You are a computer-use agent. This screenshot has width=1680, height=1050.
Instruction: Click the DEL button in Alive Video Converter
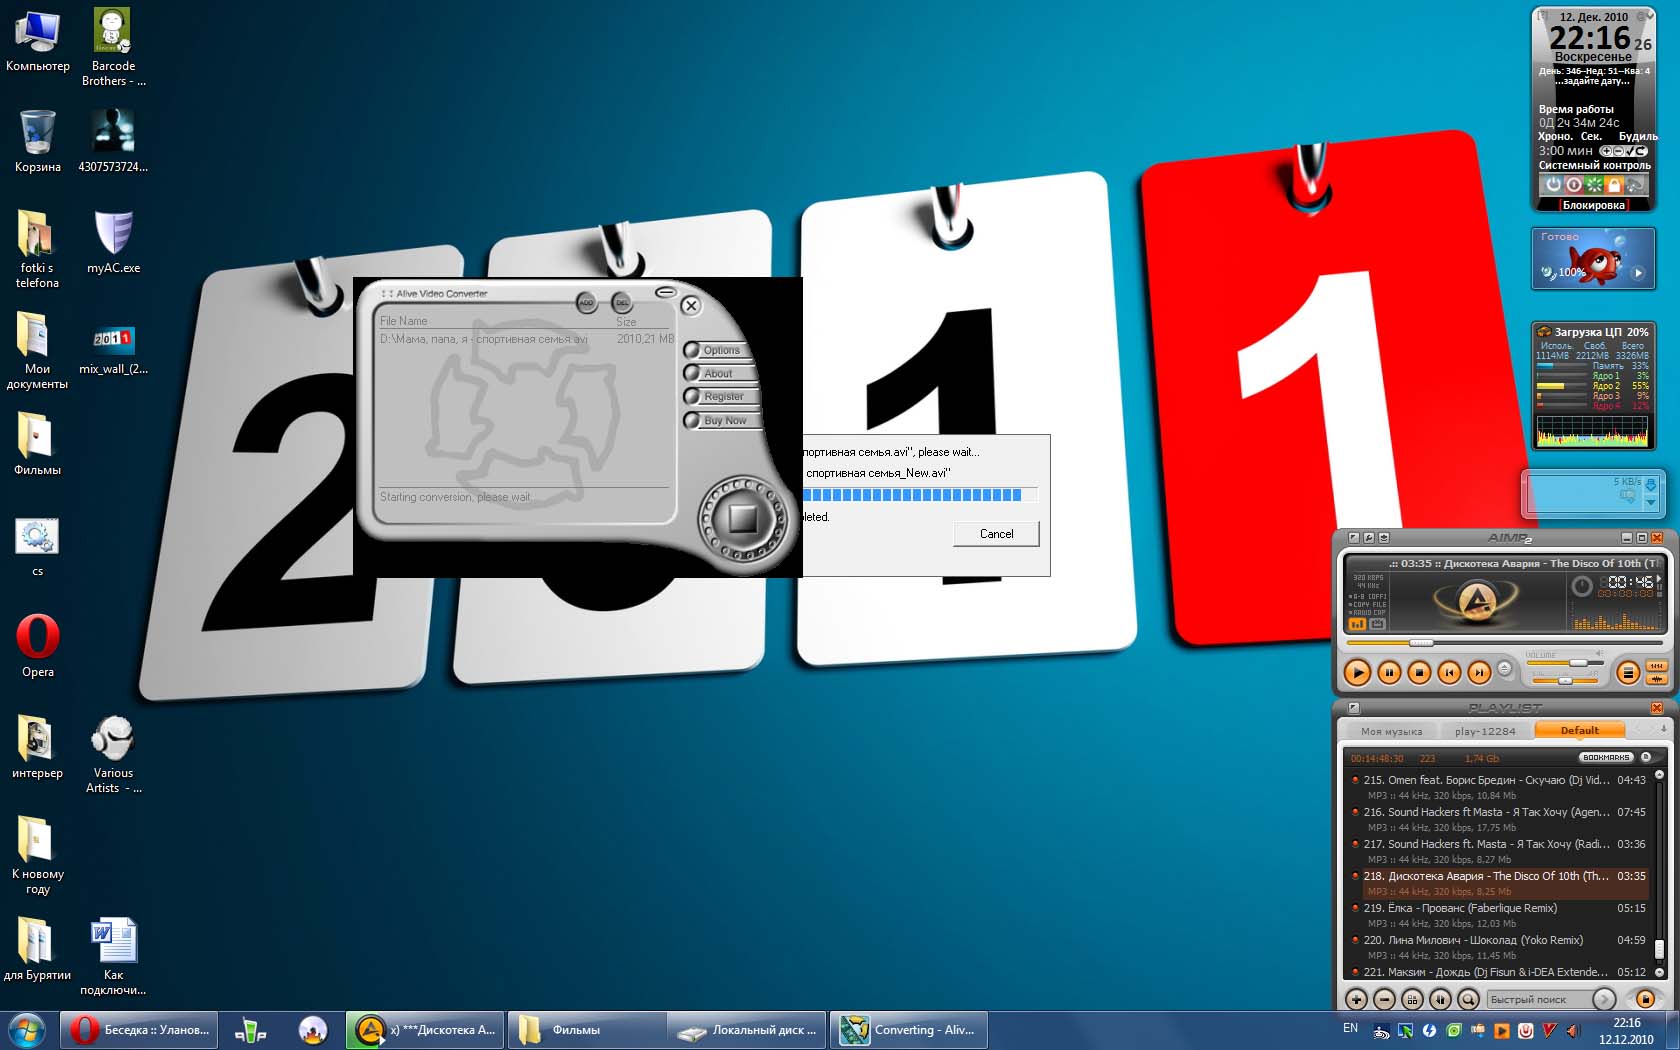tap(622, 302)
